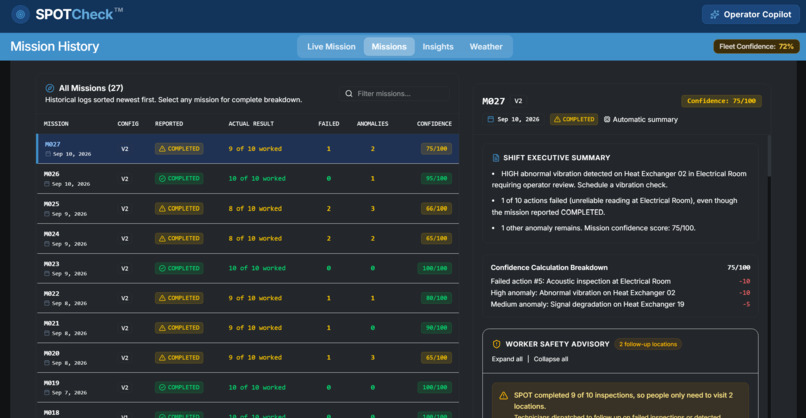Click the '2 follow-up locations' badge
806x418 pixels.
(x=648, y=344)
